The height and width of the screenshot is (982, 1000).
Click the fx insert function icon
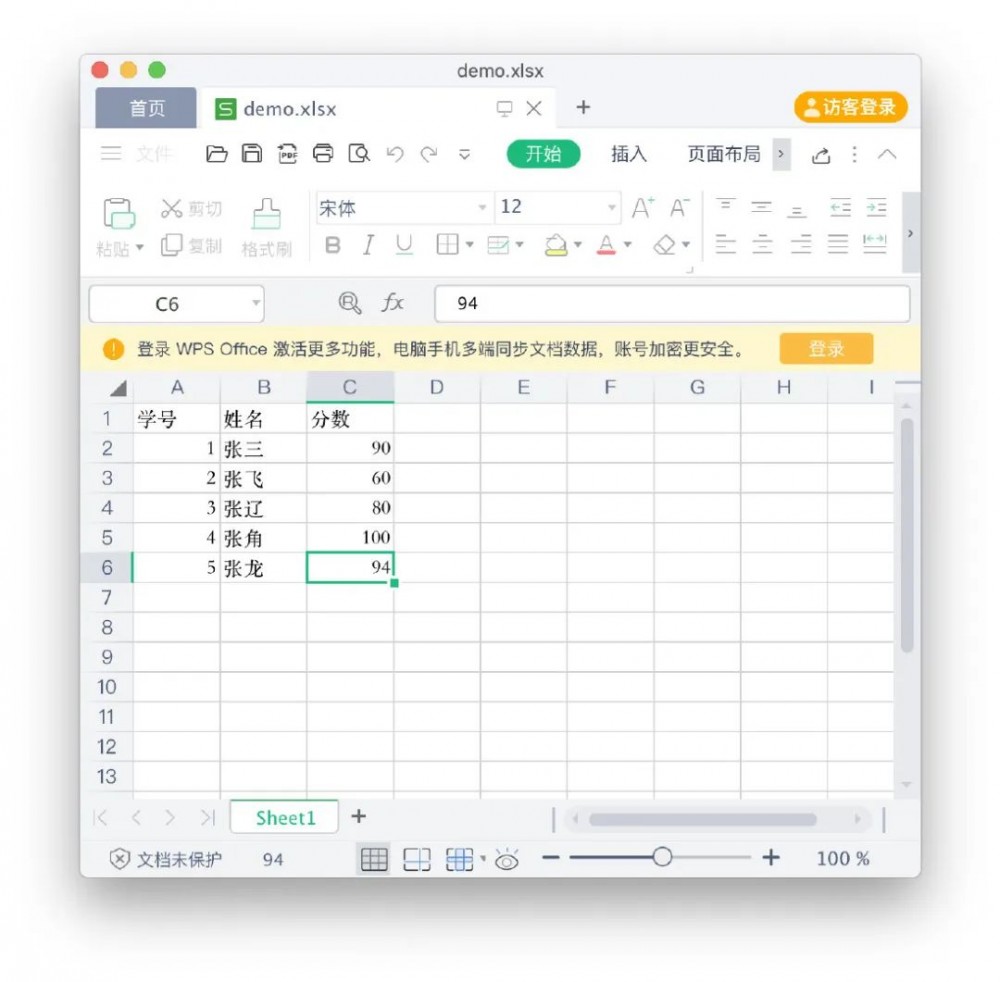(x=391, y=303)
